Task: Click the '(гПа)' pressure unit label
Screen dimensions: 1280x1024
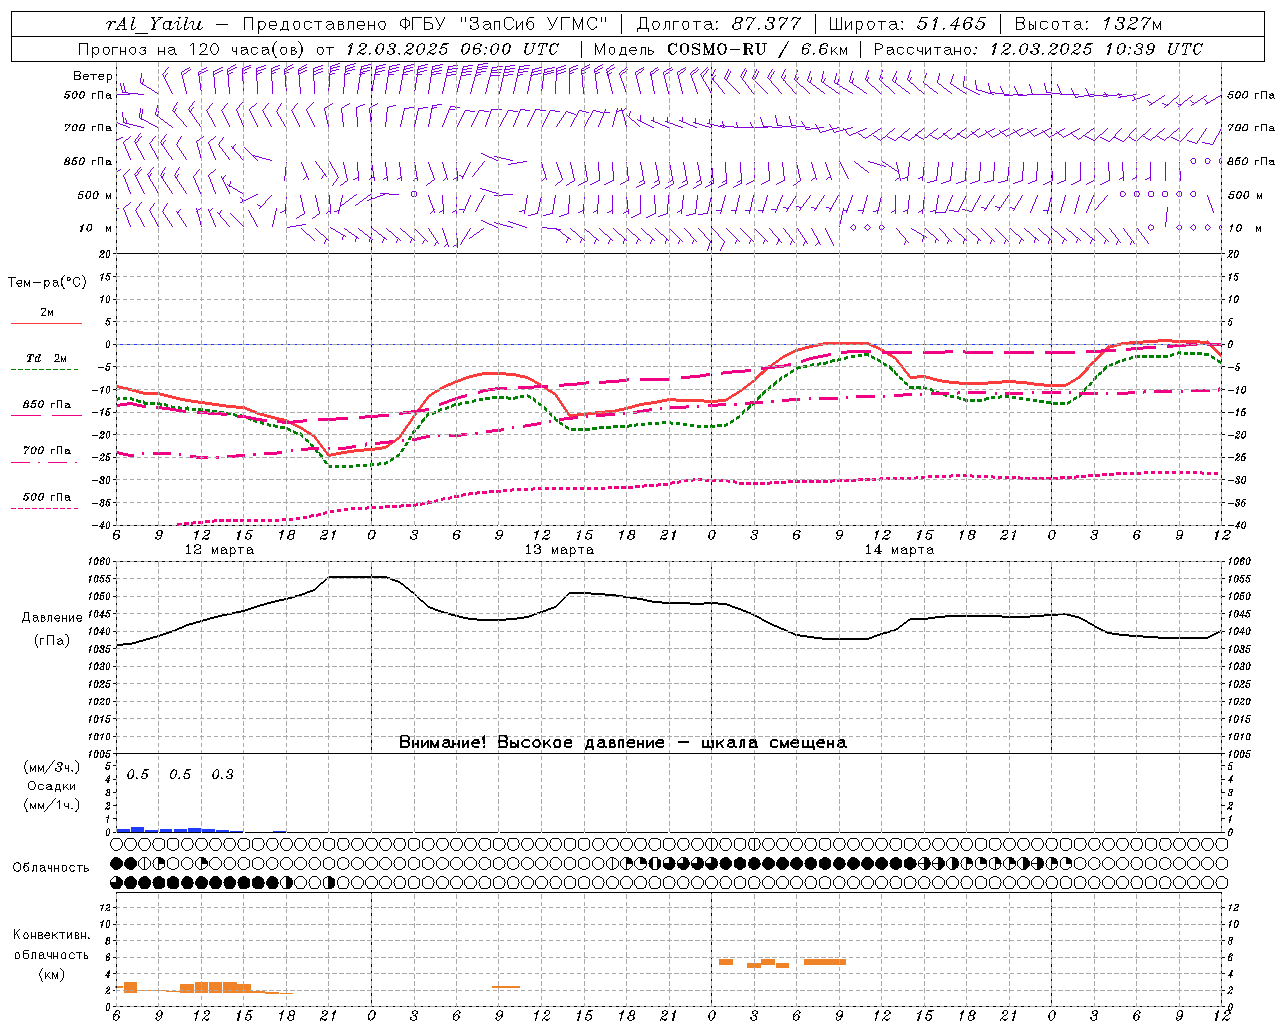Action: click(x=52, y=641)
